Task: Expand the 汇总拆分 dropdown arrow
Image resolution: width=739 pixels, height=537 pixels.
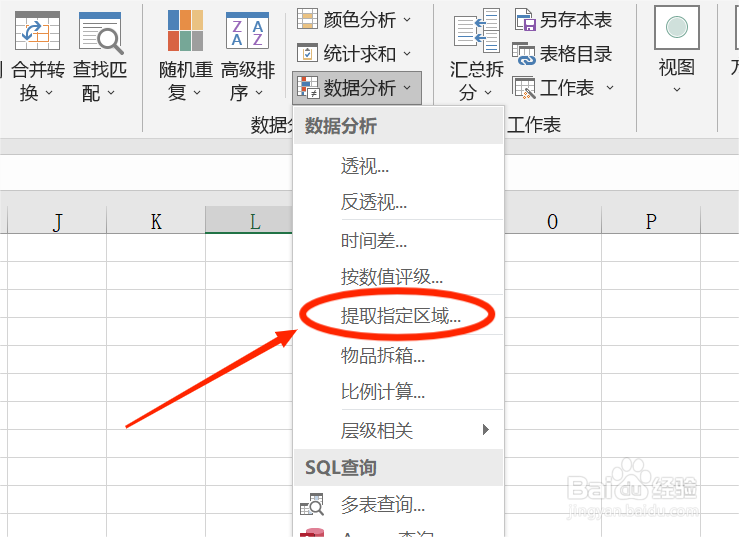Action: click(488, 93)
